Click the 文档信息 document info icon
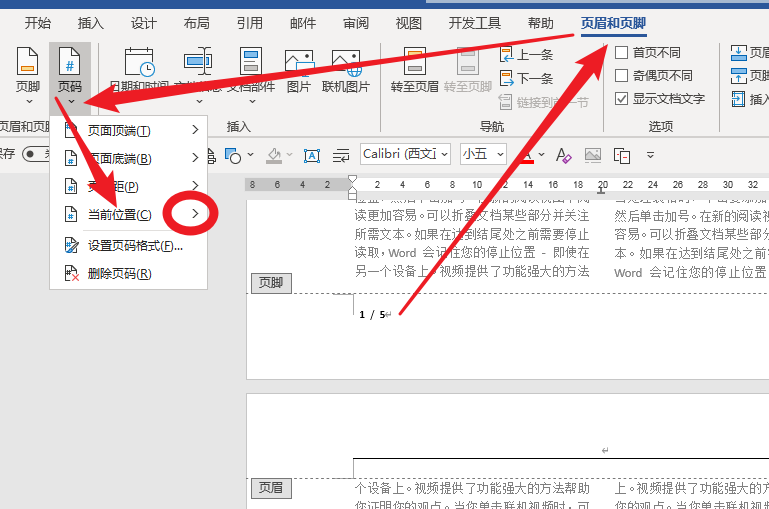 pos(198,61)
